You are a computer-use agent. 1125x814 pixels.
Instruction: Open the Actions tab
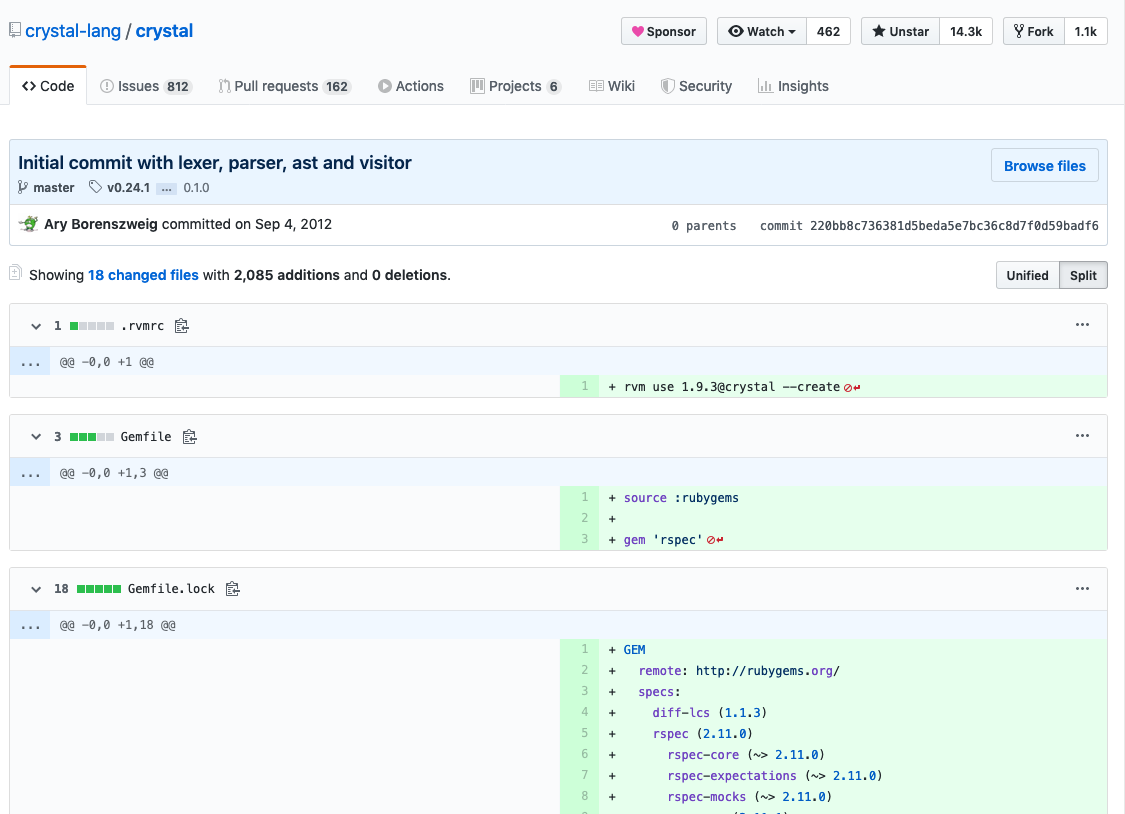[x=411, y=86]
